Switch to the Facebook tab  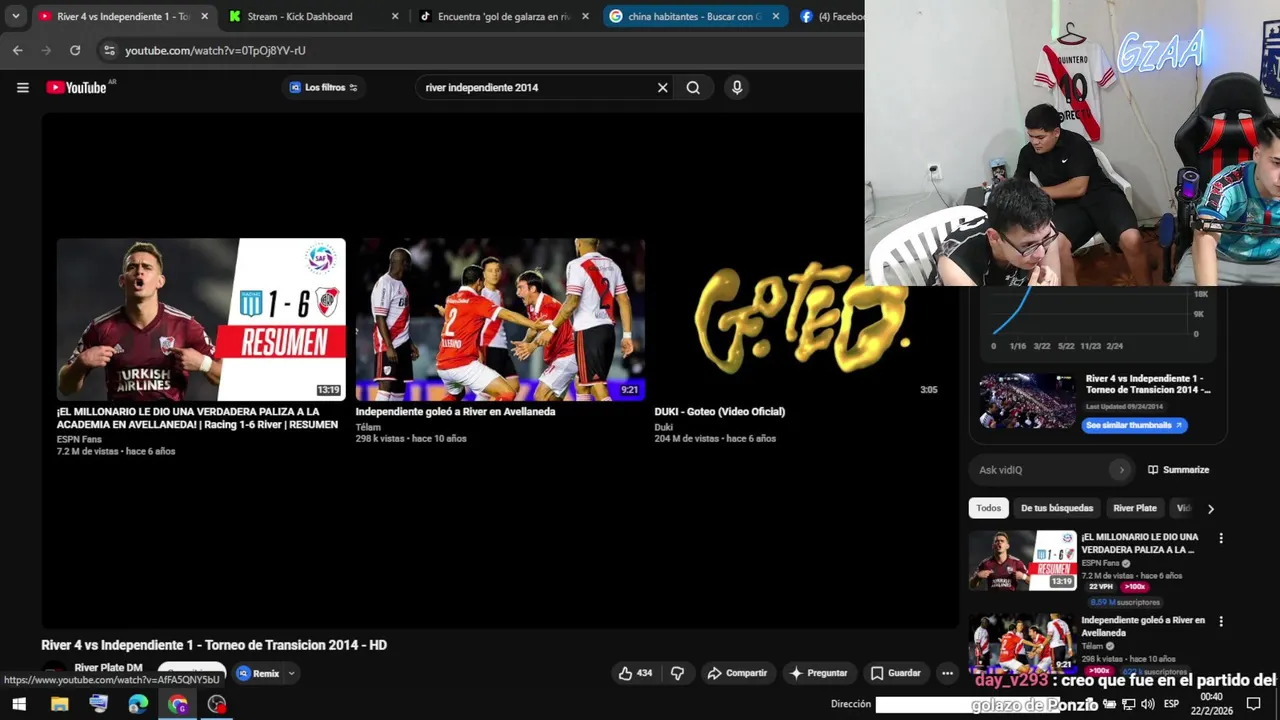[832, 16]
